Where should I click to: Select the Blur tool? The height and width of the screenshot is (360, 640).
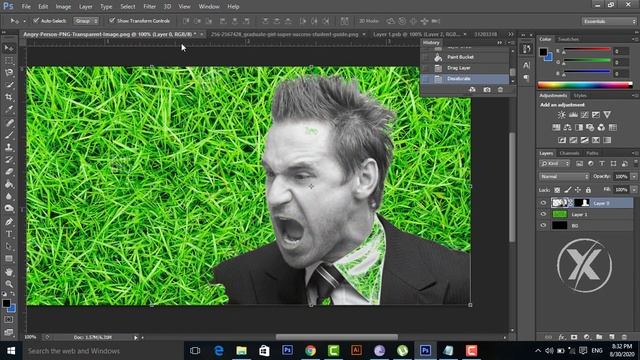pos(9,196)
